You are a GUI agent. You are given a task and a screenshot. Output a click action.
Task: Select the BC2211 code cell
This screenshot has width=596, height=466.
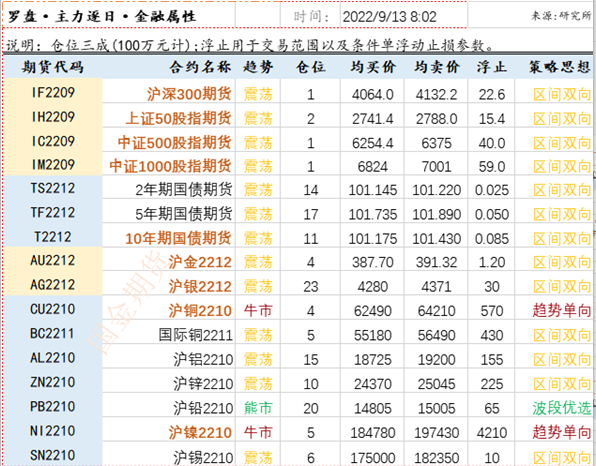[x=53, y=333]
